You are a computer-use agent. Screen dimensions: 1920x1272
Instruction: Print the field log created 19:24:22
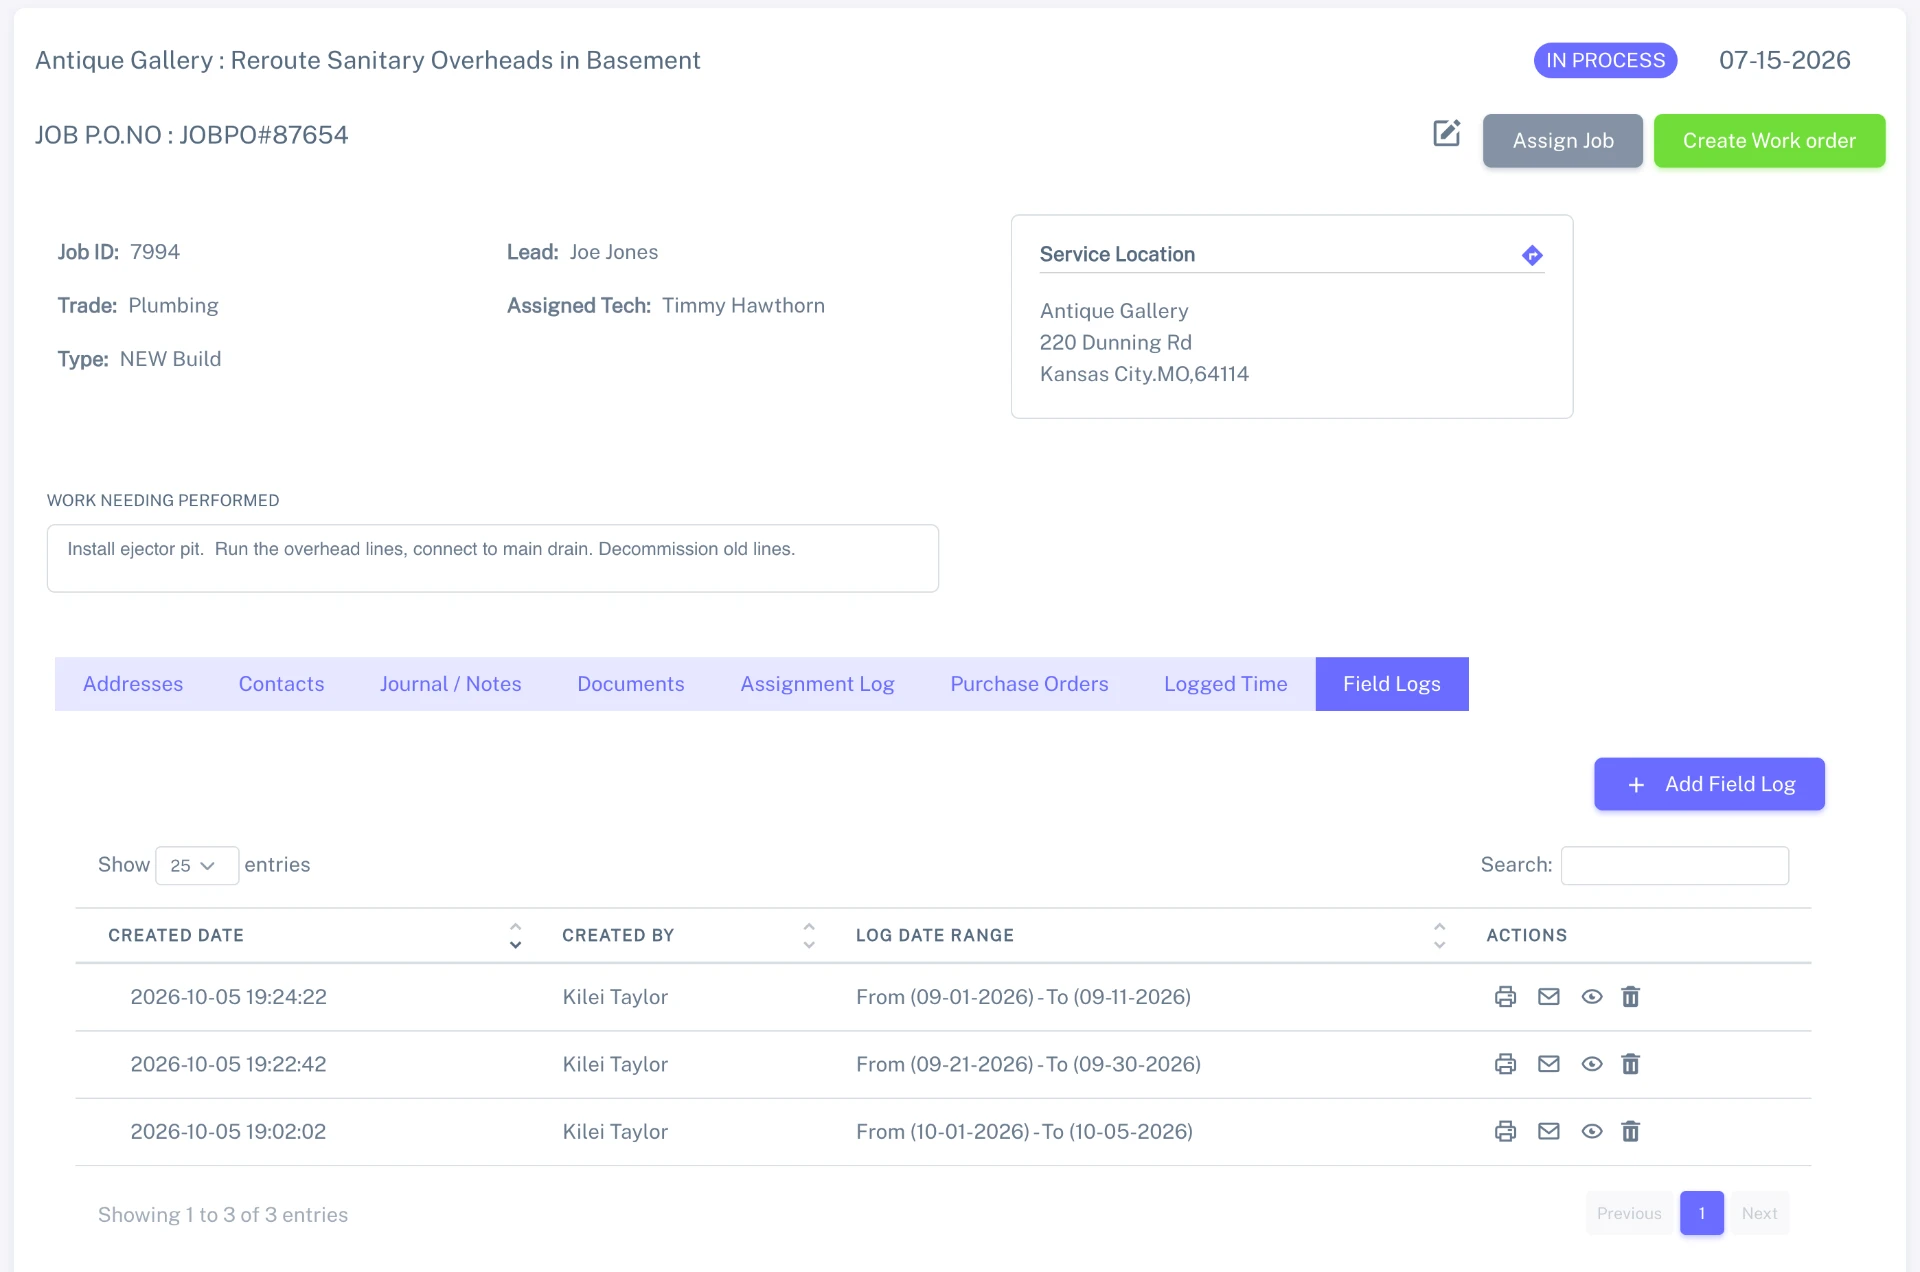click(1505, 997)
